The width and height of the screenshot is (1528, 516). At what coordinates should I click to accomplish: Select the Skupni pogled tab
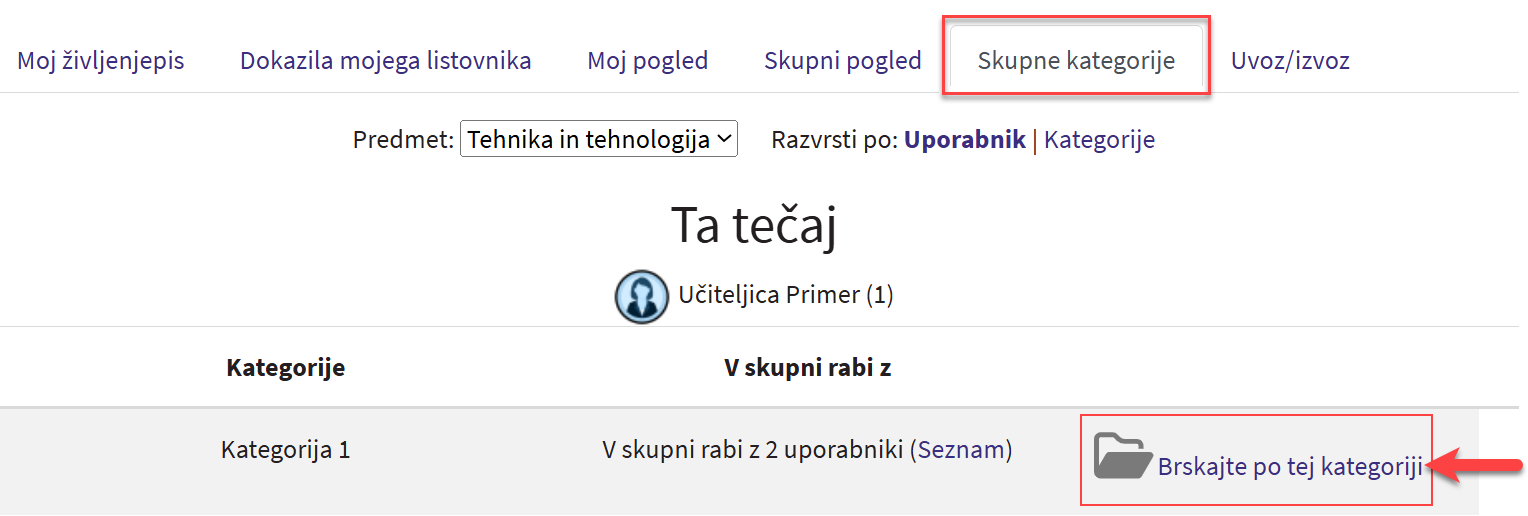click(842, 60)
